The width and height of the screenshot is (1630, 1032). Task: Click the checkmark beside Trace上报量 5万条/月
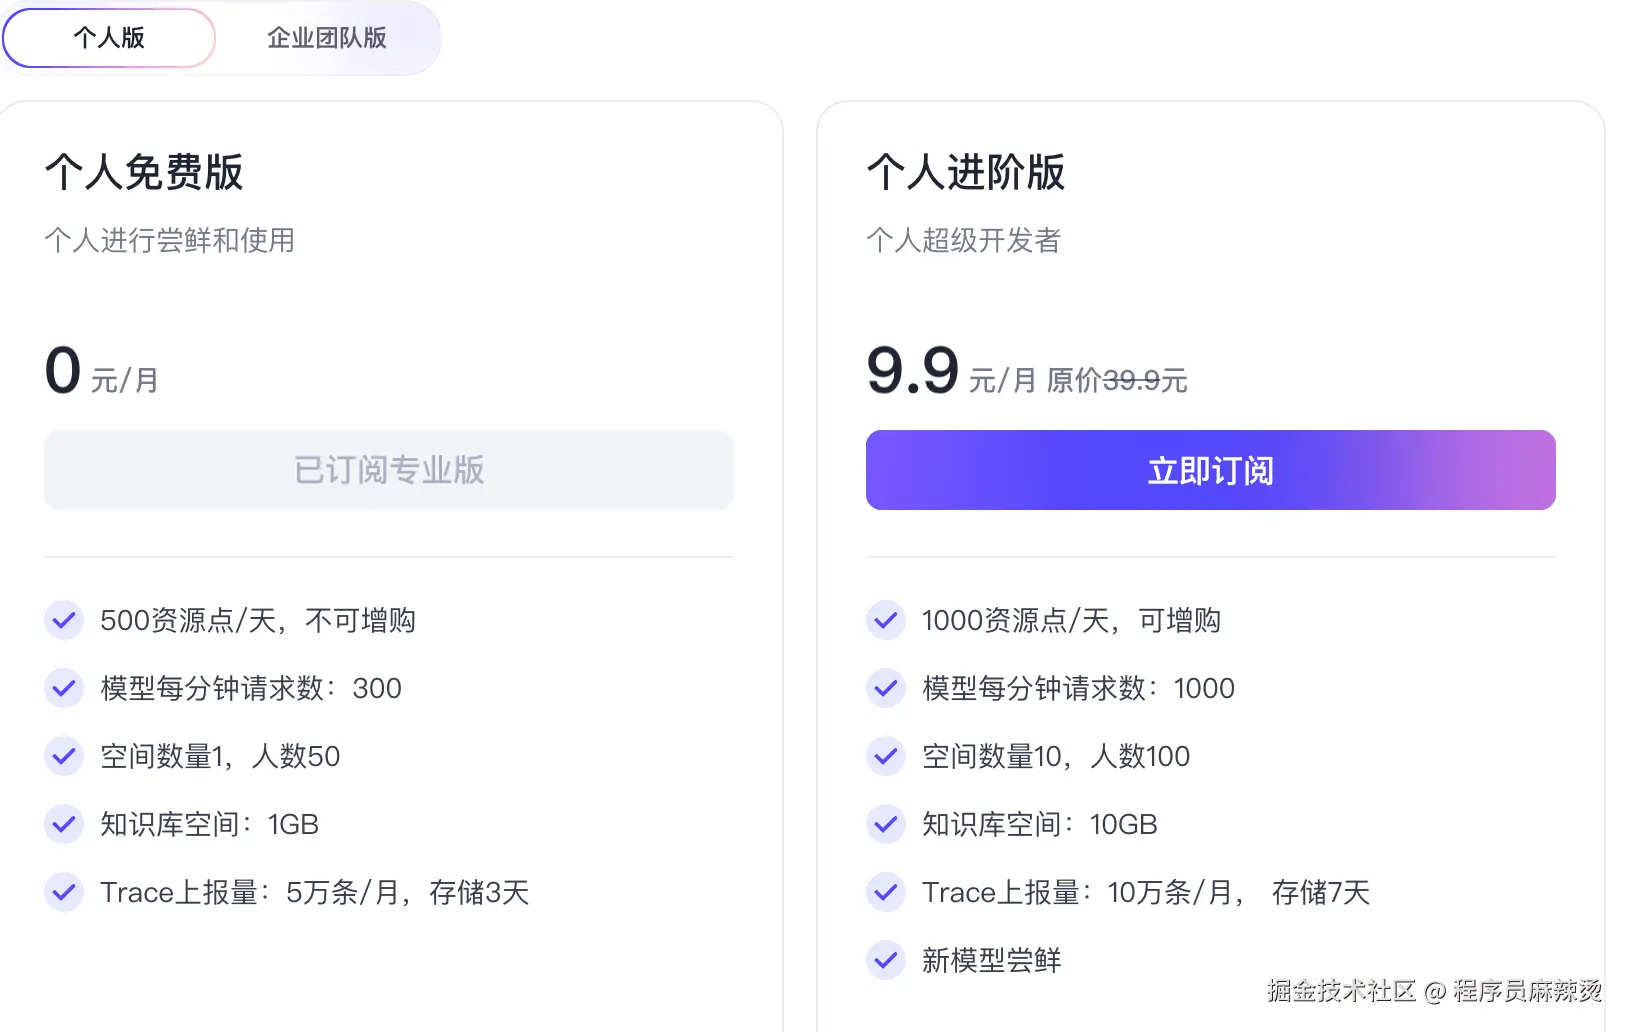coord(63,892)
